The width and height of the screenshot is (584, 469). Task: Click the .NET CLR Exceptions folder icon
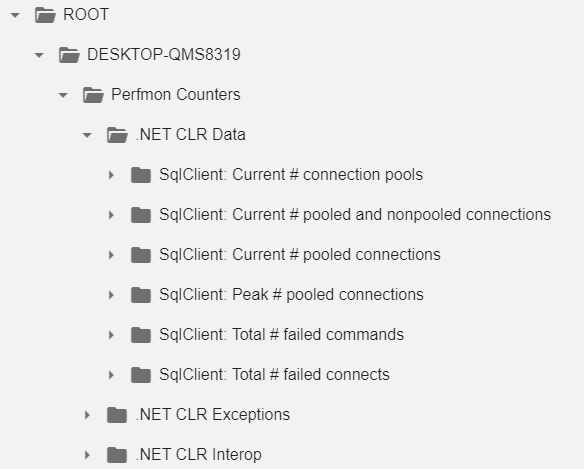pyautogui.click(x=117, y=415)
